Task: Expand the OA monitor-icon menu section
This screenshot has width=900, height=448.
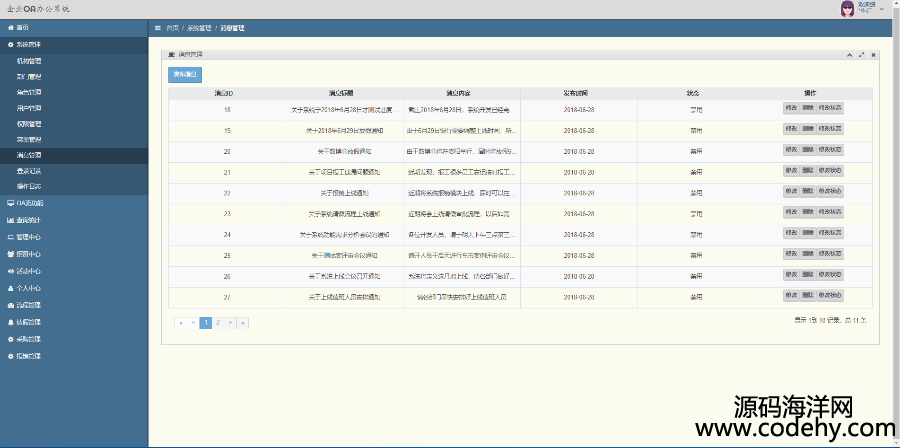Action: tap(74, 203)
